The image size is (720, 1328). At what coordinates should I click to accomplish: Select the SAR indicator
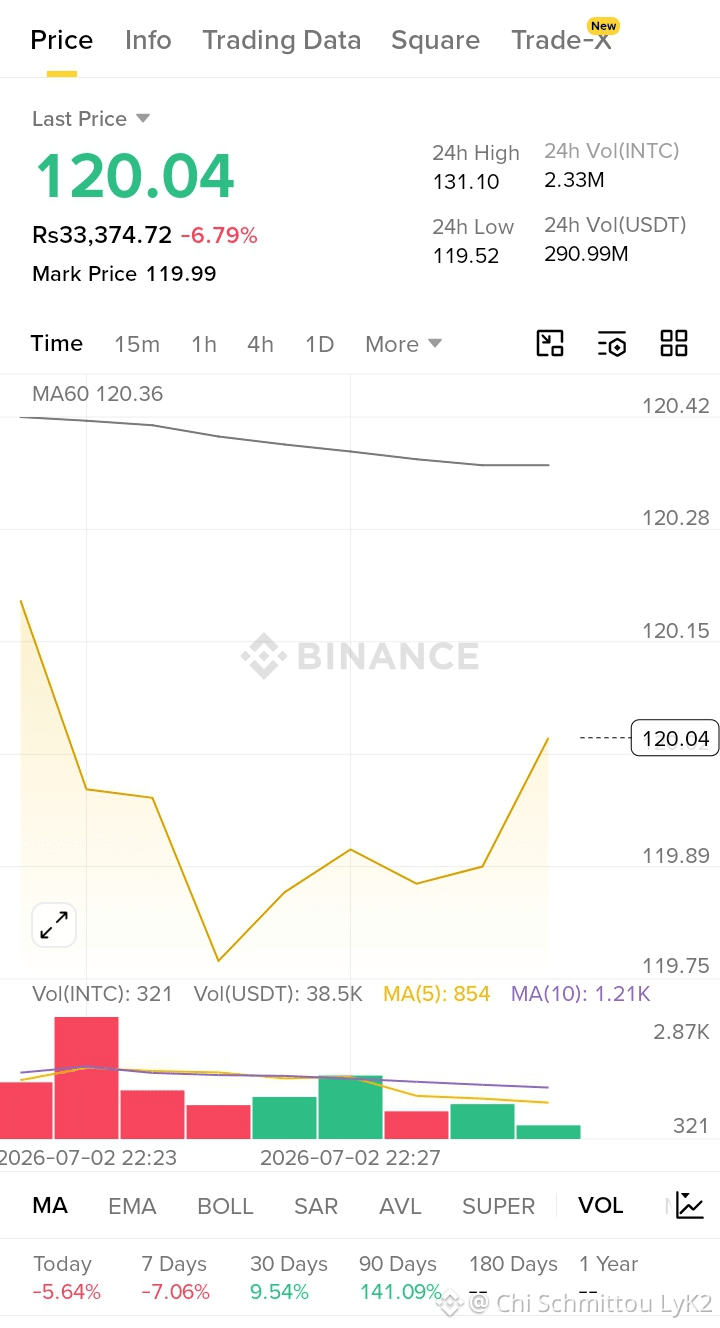tap(316, 1206)
